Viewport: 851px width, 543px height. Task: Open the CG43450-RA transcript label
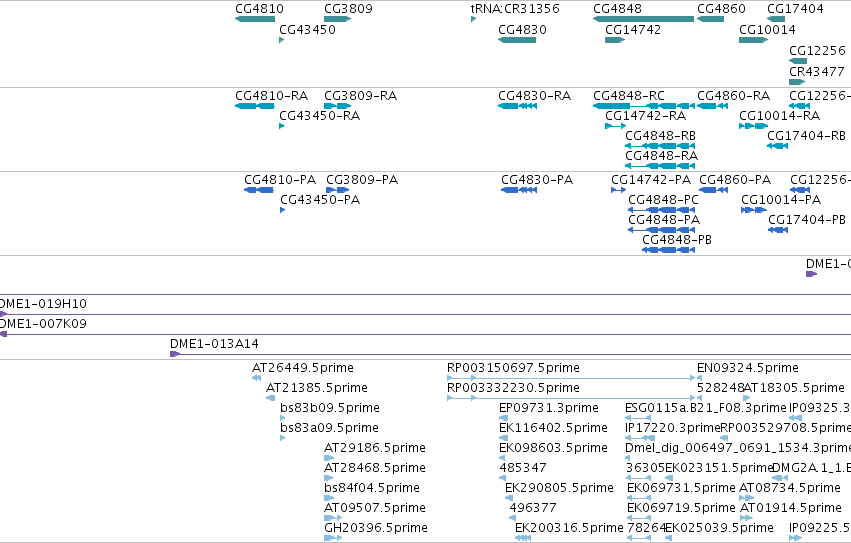pyautogui.click(x=320, y=116)
